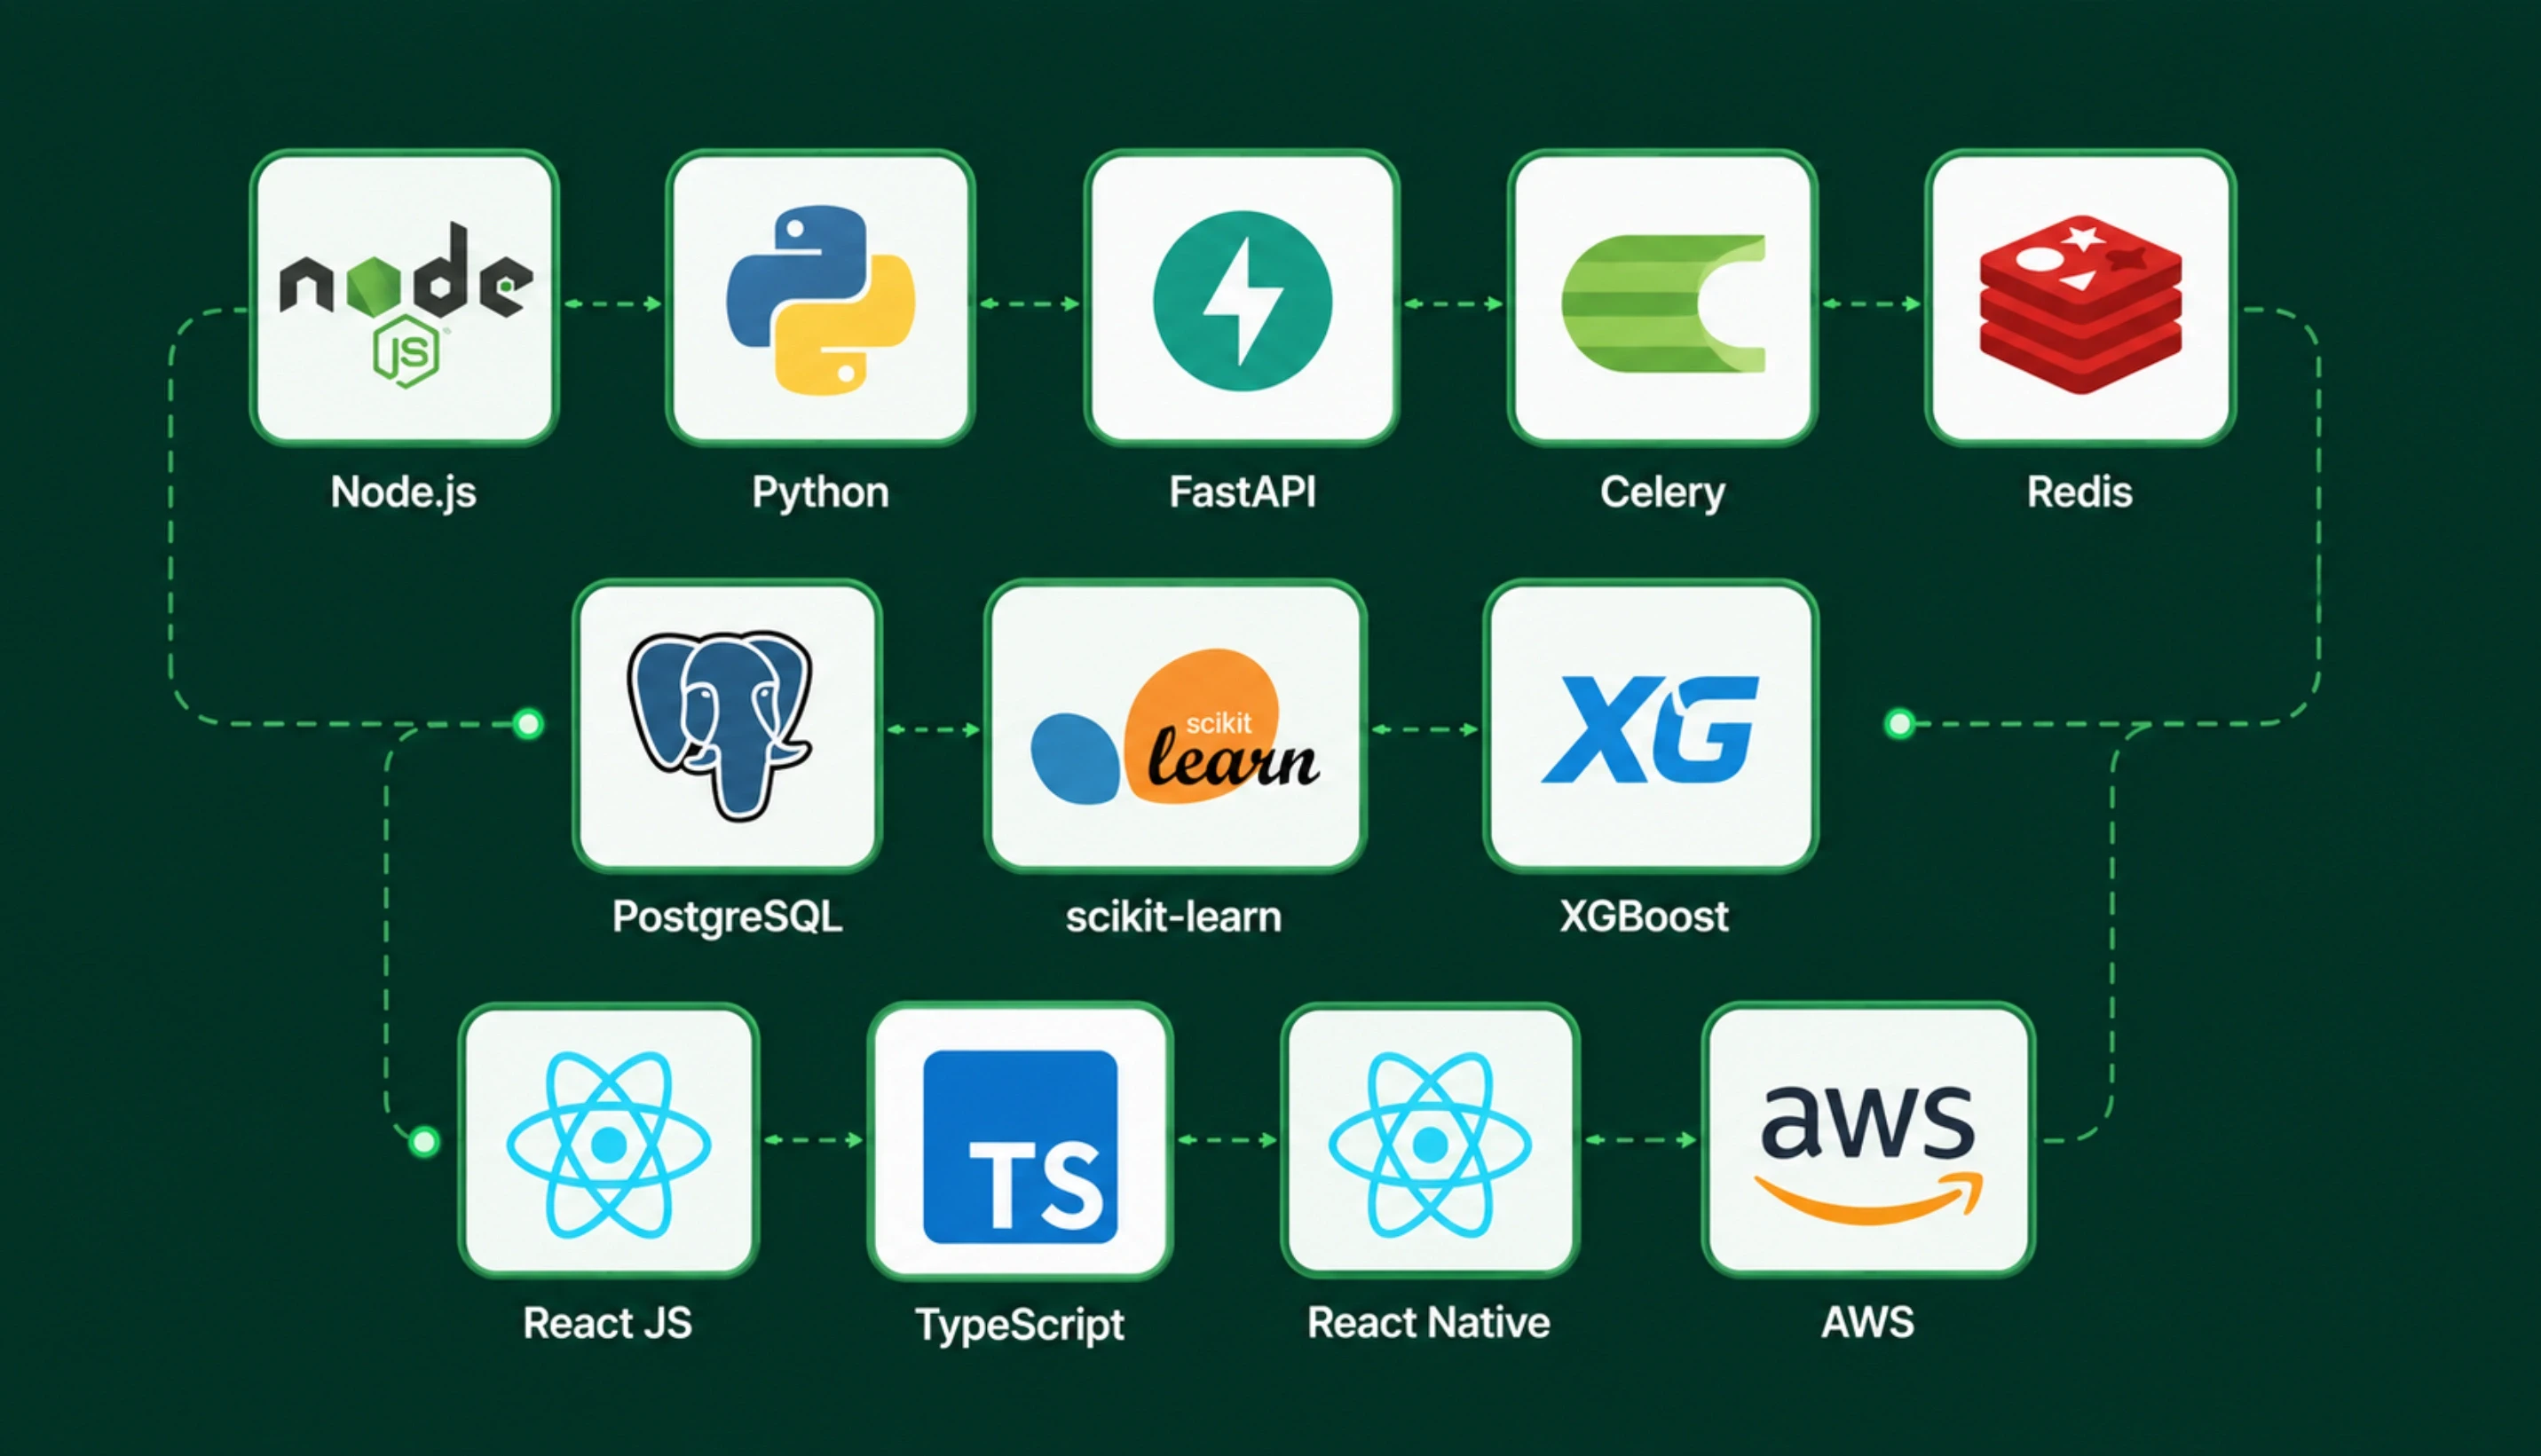Image resolution: width=2541 pixels, height=1456 pixels.
Task: Click the 'TypeScript' label
Action: pos(1020,1325)
